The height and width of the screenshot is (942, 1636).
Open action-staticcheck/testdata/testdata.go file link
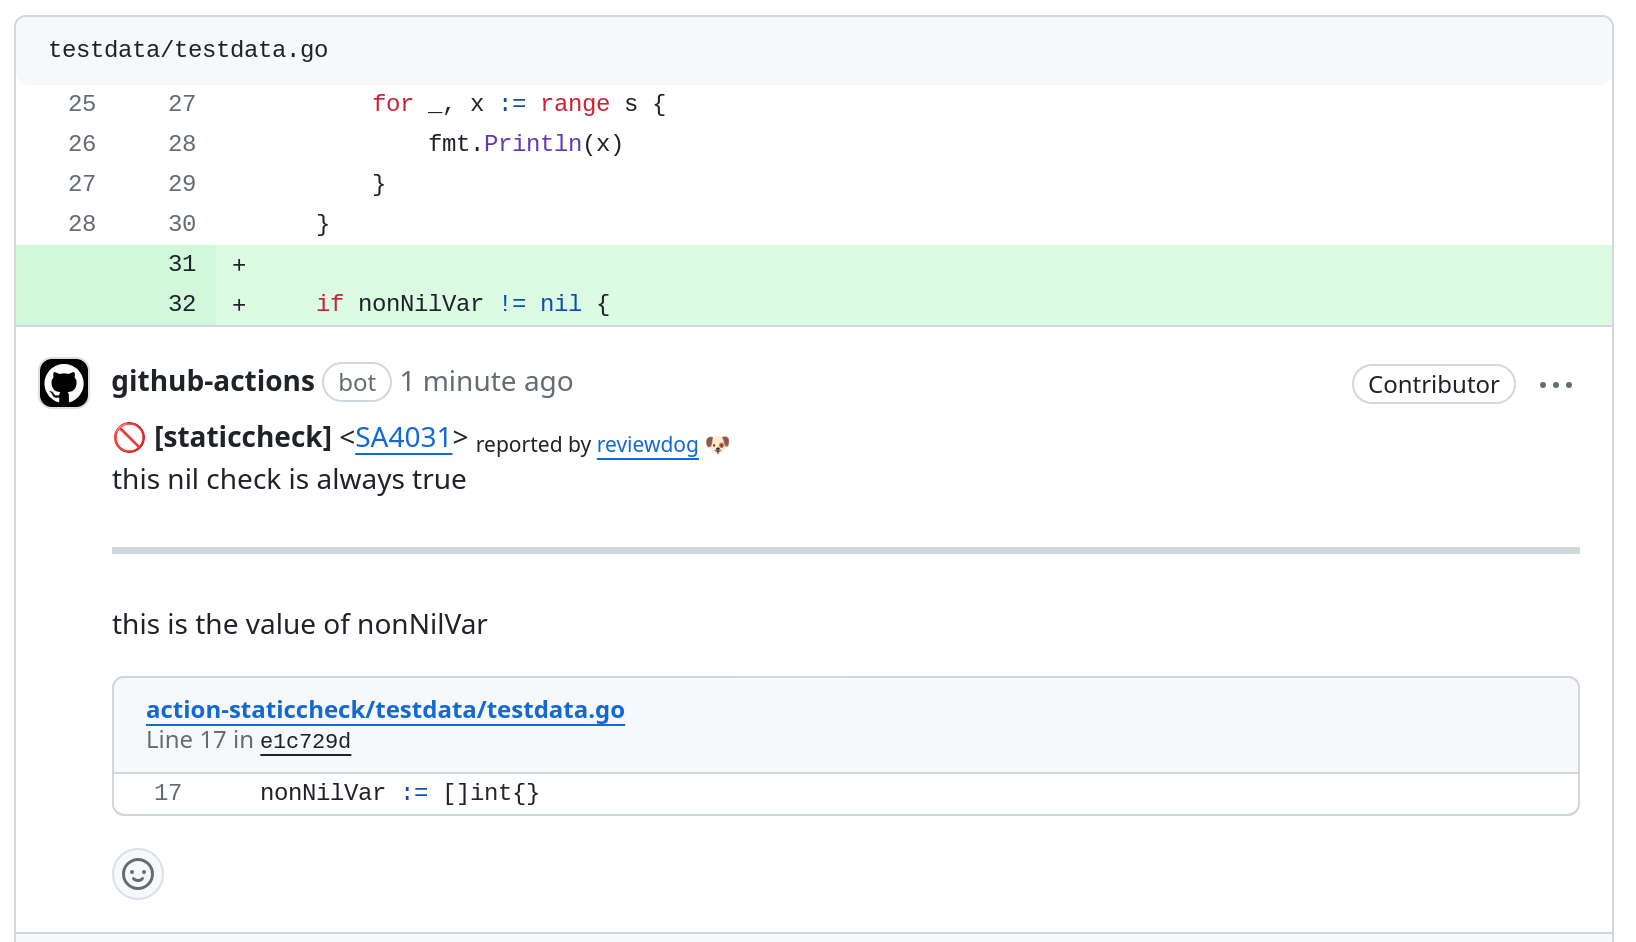click(385, 710)
